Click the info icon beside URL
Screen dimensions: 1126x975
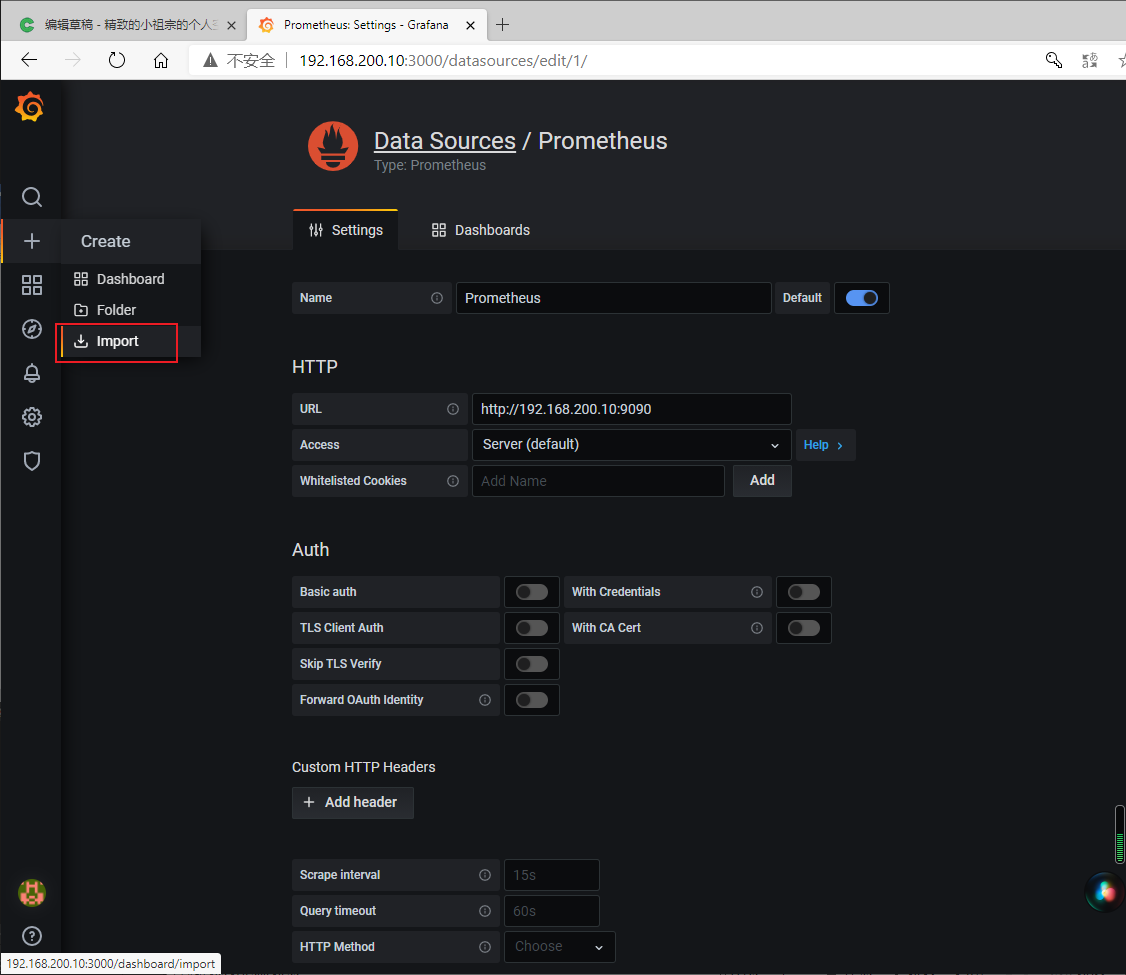click(452, 409)
